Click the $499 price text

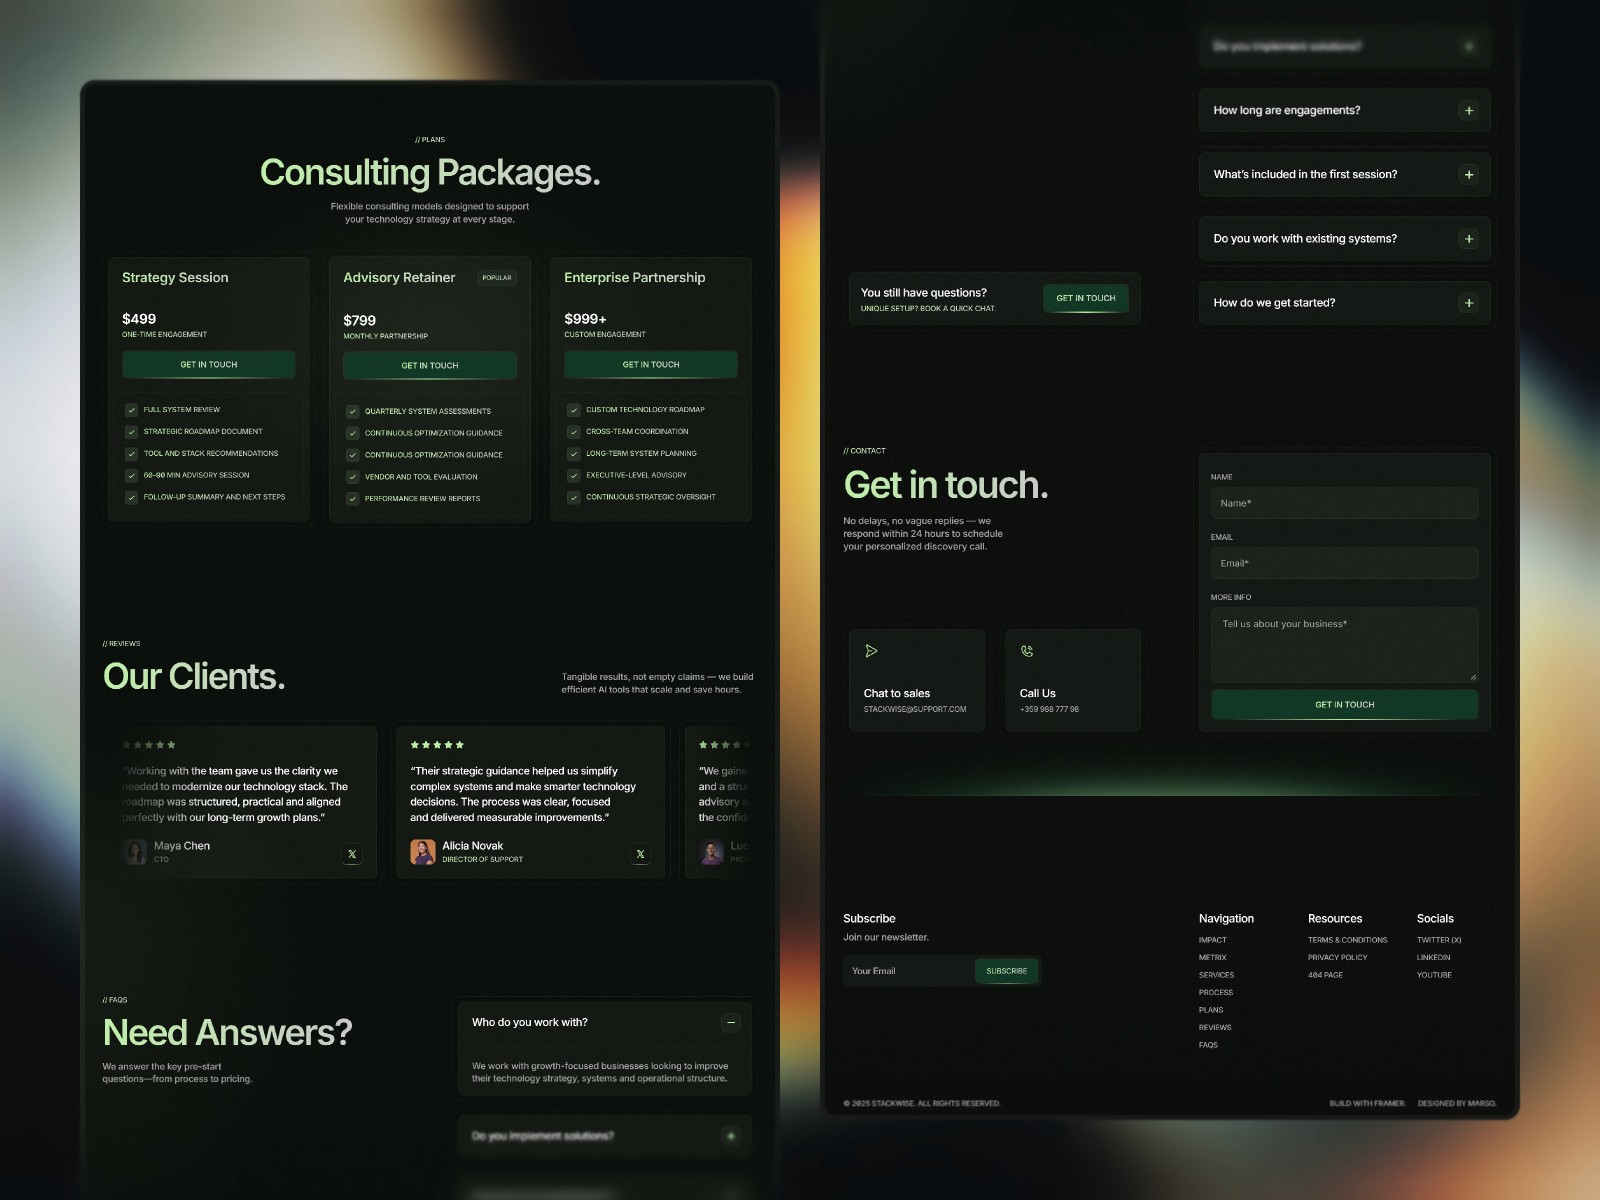tap(139, 319)
